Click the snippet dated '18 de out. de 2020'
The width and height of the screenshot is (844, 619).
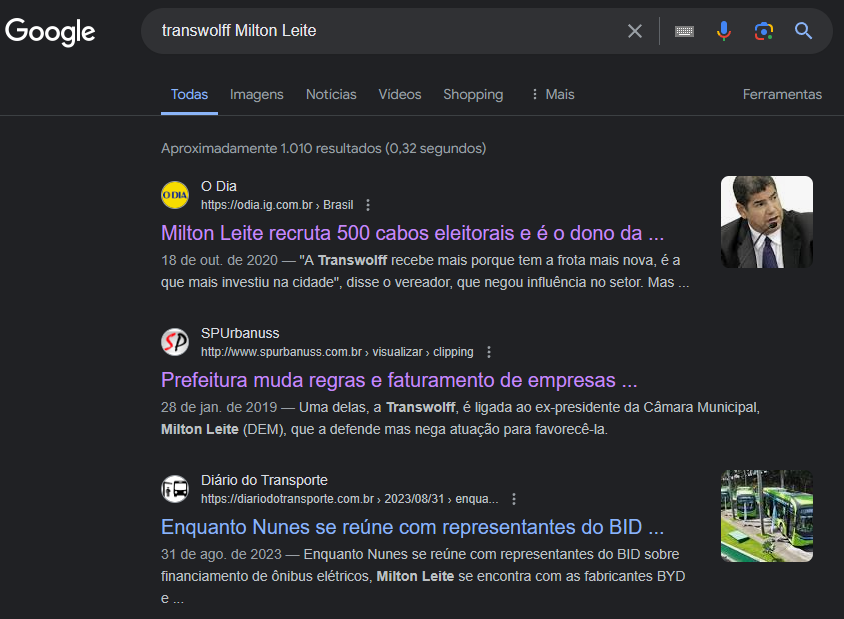click(x=425, y=271)
